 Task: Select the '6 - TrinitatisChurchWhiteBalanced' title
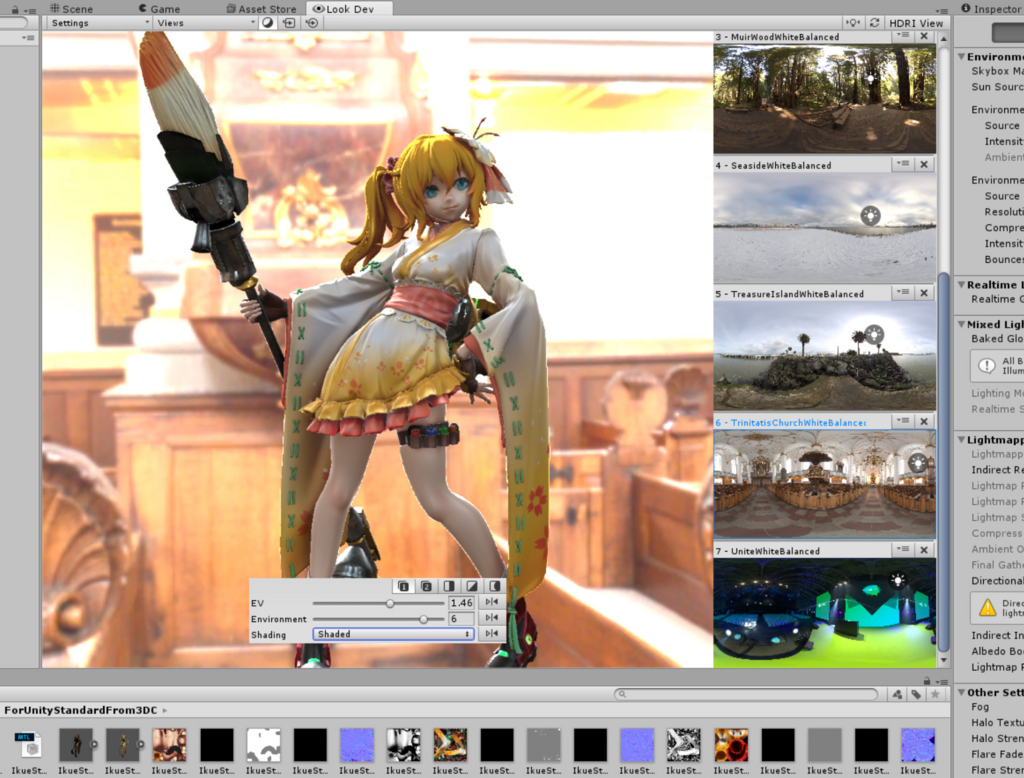pyautogui.click(x=790, y=423)
